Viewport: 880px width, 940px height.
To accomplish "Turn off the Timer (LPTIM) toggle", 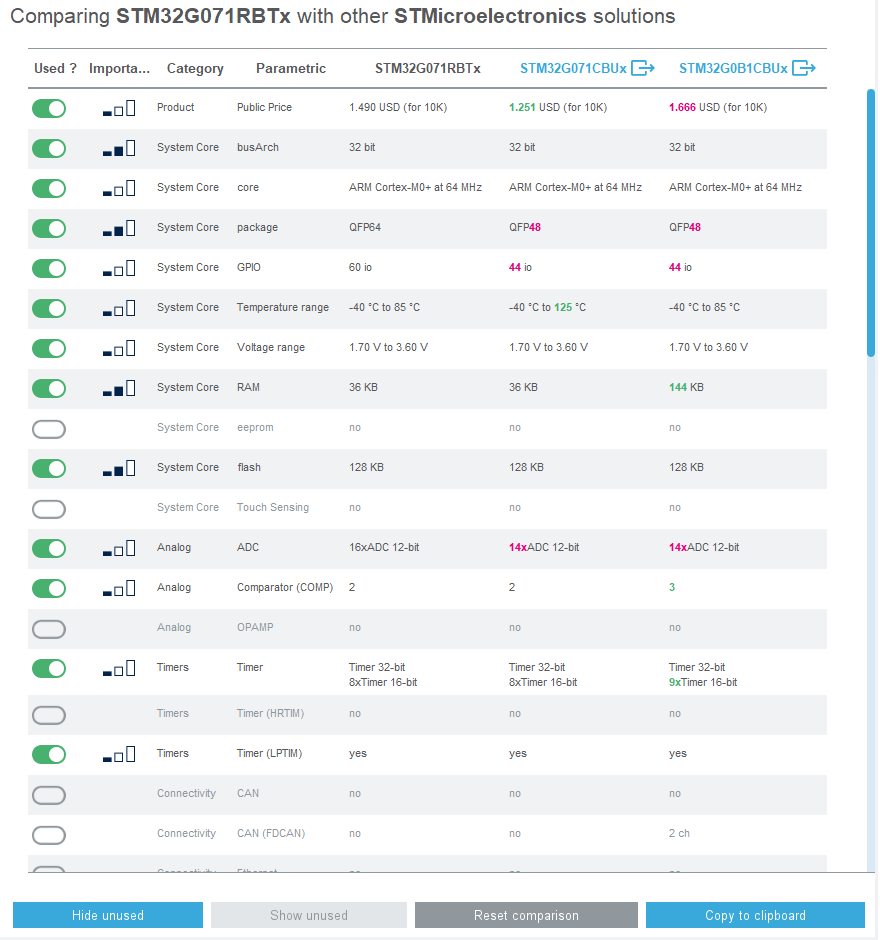I will [49, 754].
